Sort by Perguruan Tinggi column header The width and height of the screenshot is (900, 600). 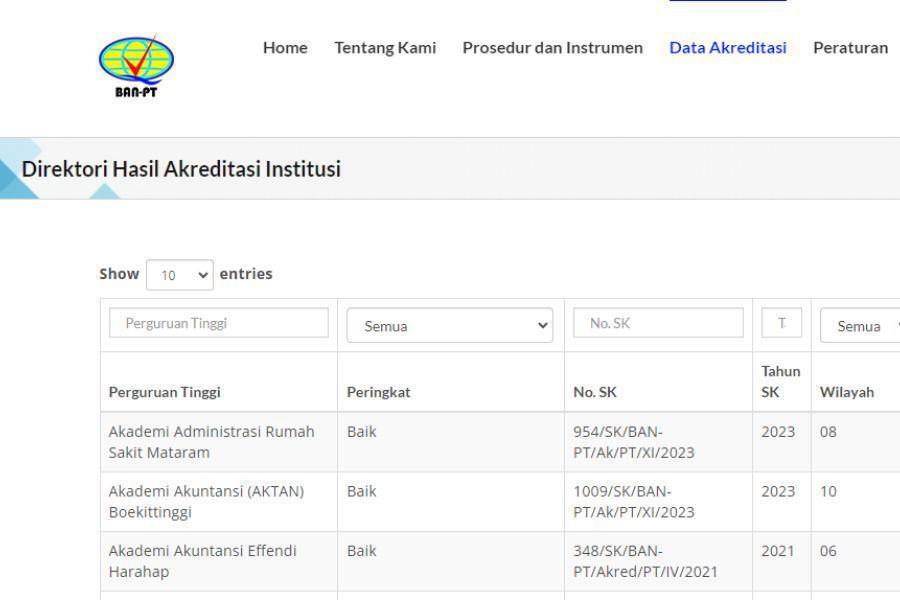[164, 392]
